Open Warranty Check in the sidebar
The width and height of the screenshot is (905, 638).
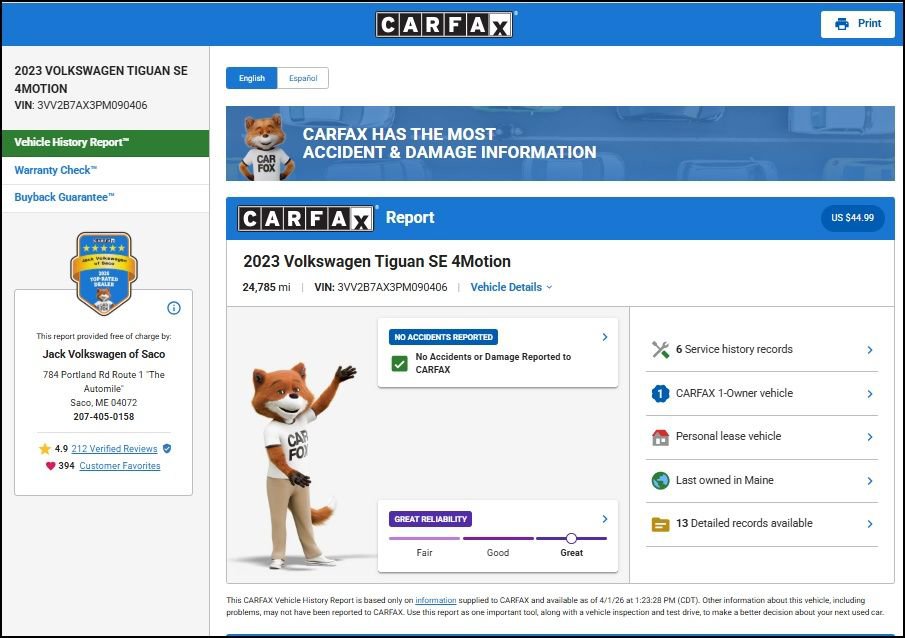56,170
